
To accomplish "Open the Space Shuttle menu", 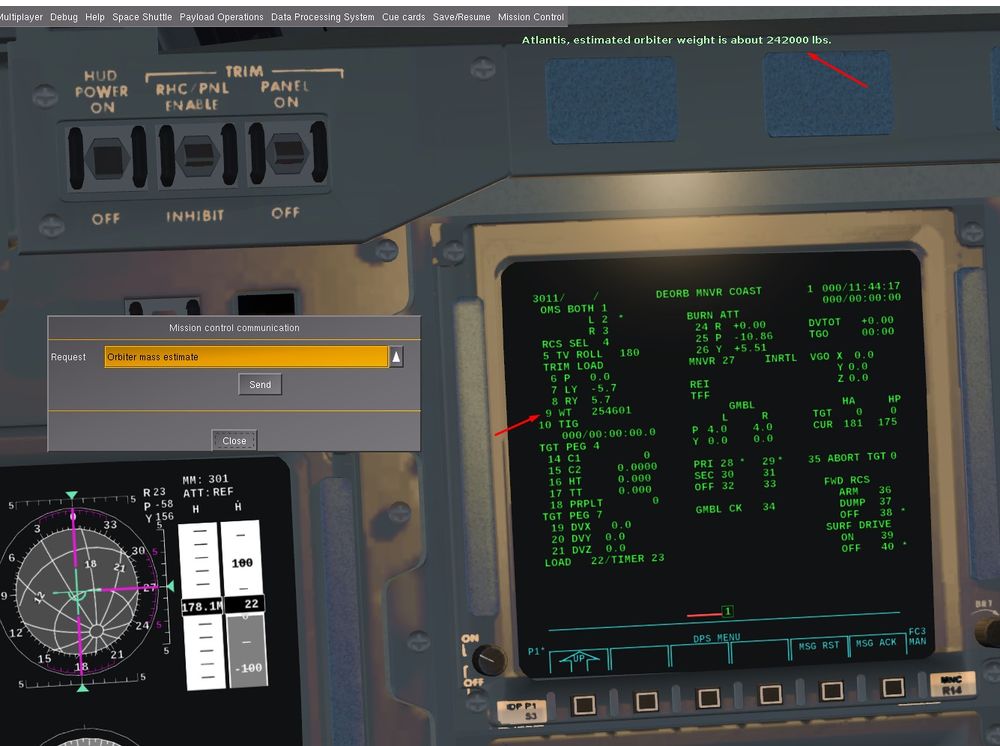I will [x=142, y=17].
